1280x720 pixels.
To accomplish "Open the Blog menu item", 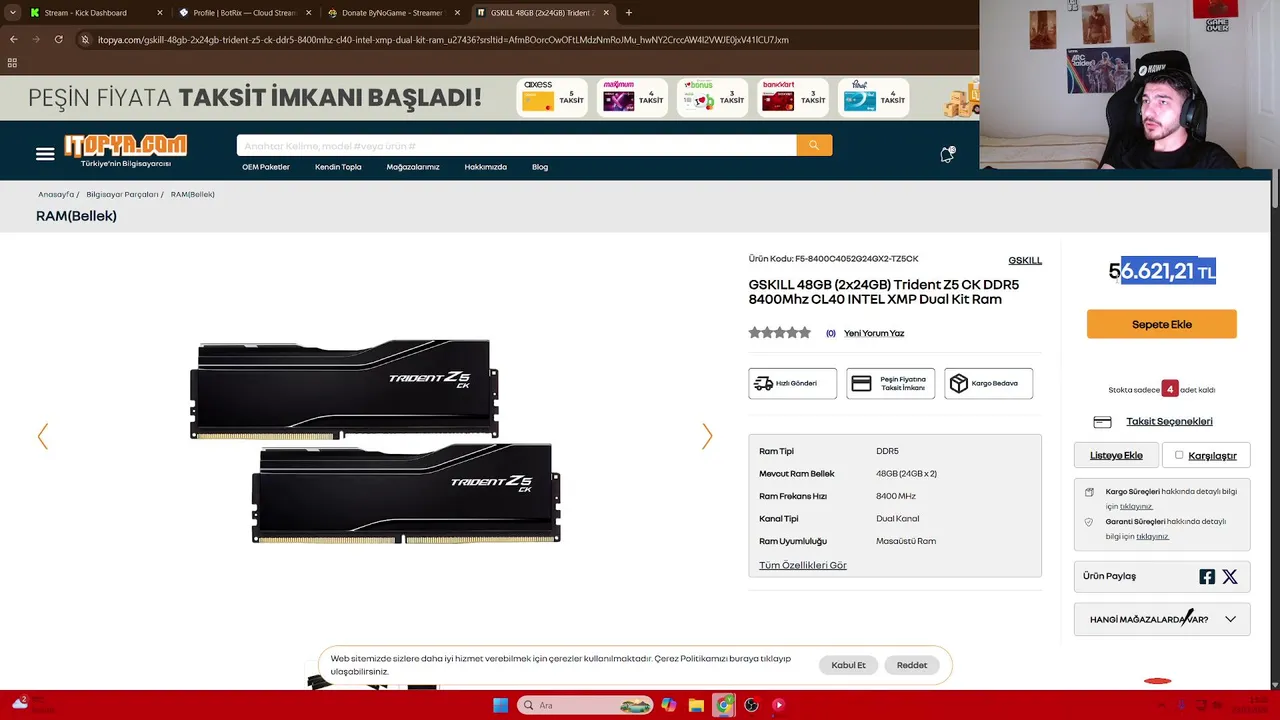I will click(540, 167).
